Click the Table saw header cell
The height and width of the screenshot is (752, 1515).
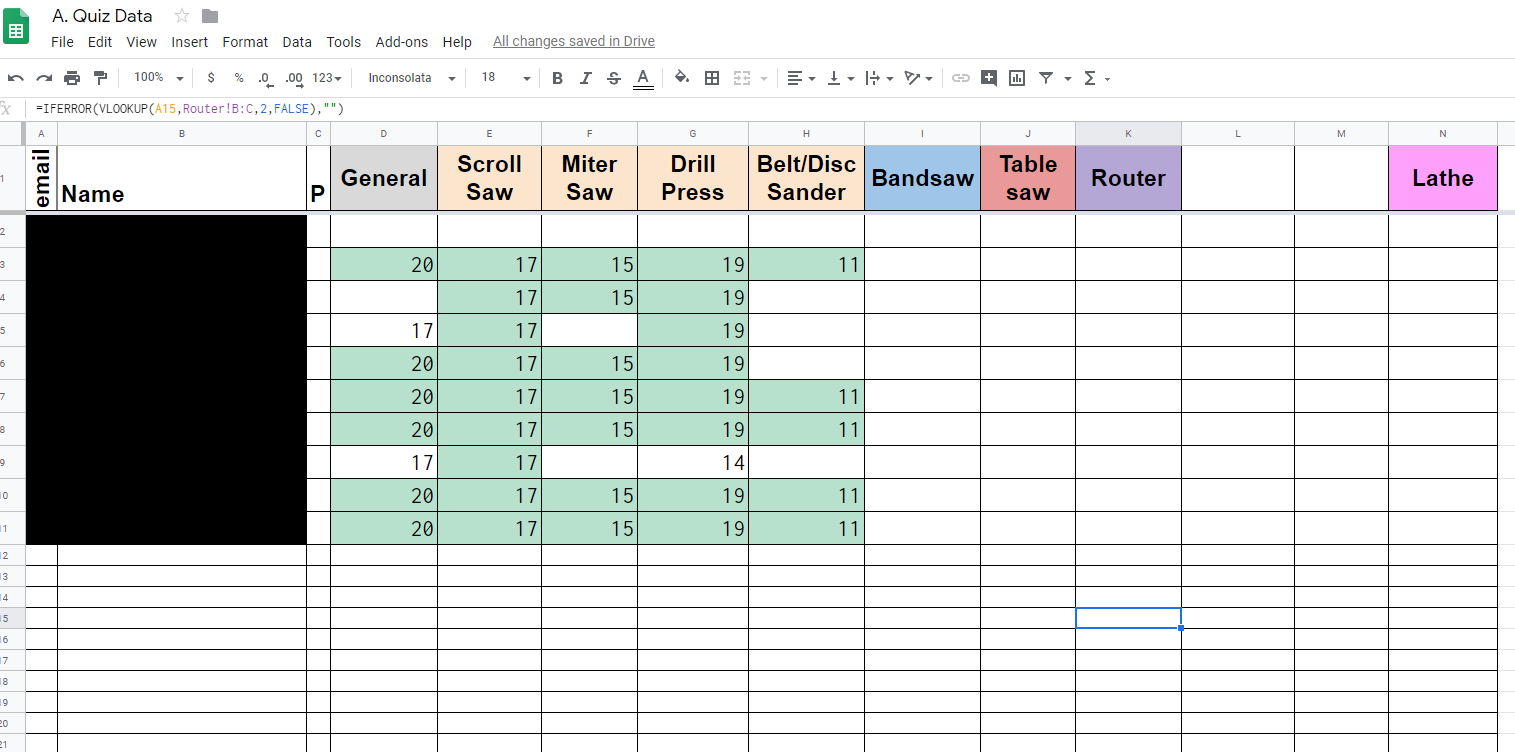tap(1028, 178)
